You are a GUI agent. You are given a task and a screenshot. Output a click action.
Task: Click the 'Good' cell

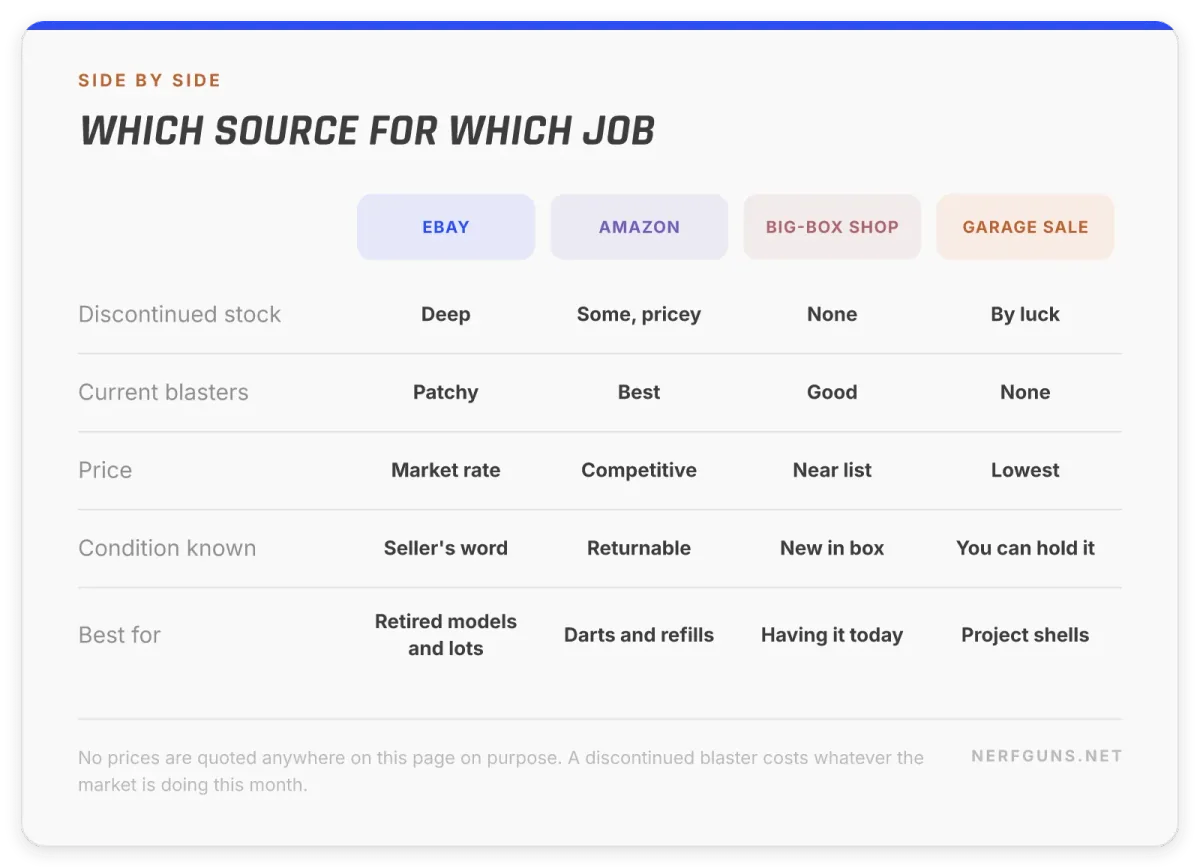pyautogui.click(x=832, y=392)
